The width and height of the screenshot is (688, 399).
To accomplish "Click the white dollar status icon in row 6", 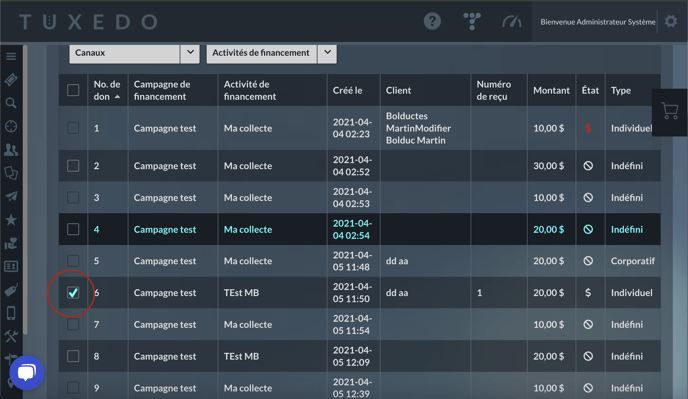I will coord(588,292).
